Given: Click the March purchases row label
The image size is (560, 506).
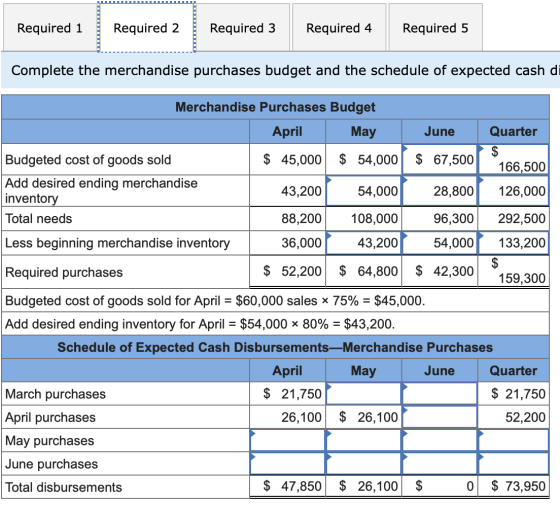Looking at the screenshot, I should click(55, 394).
